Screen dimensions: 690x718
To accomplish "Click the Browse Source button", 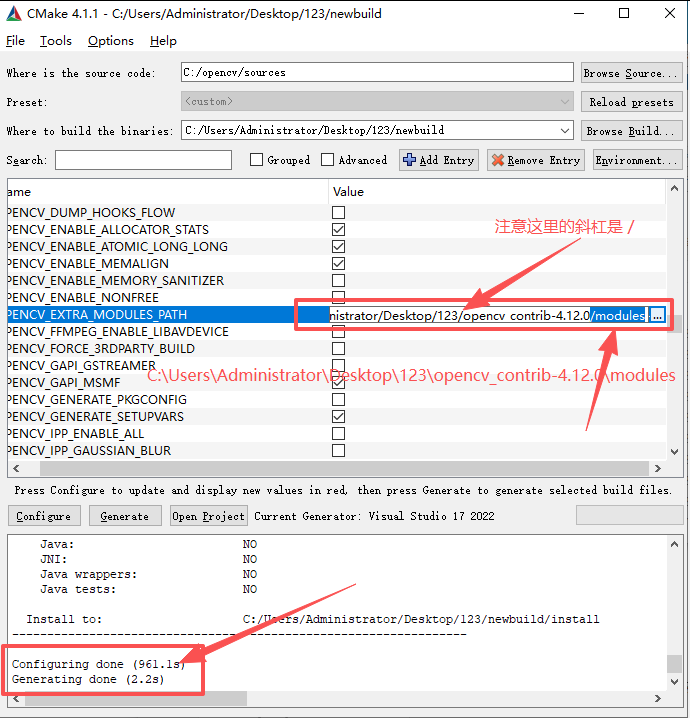I will click(x=632, y=73).
